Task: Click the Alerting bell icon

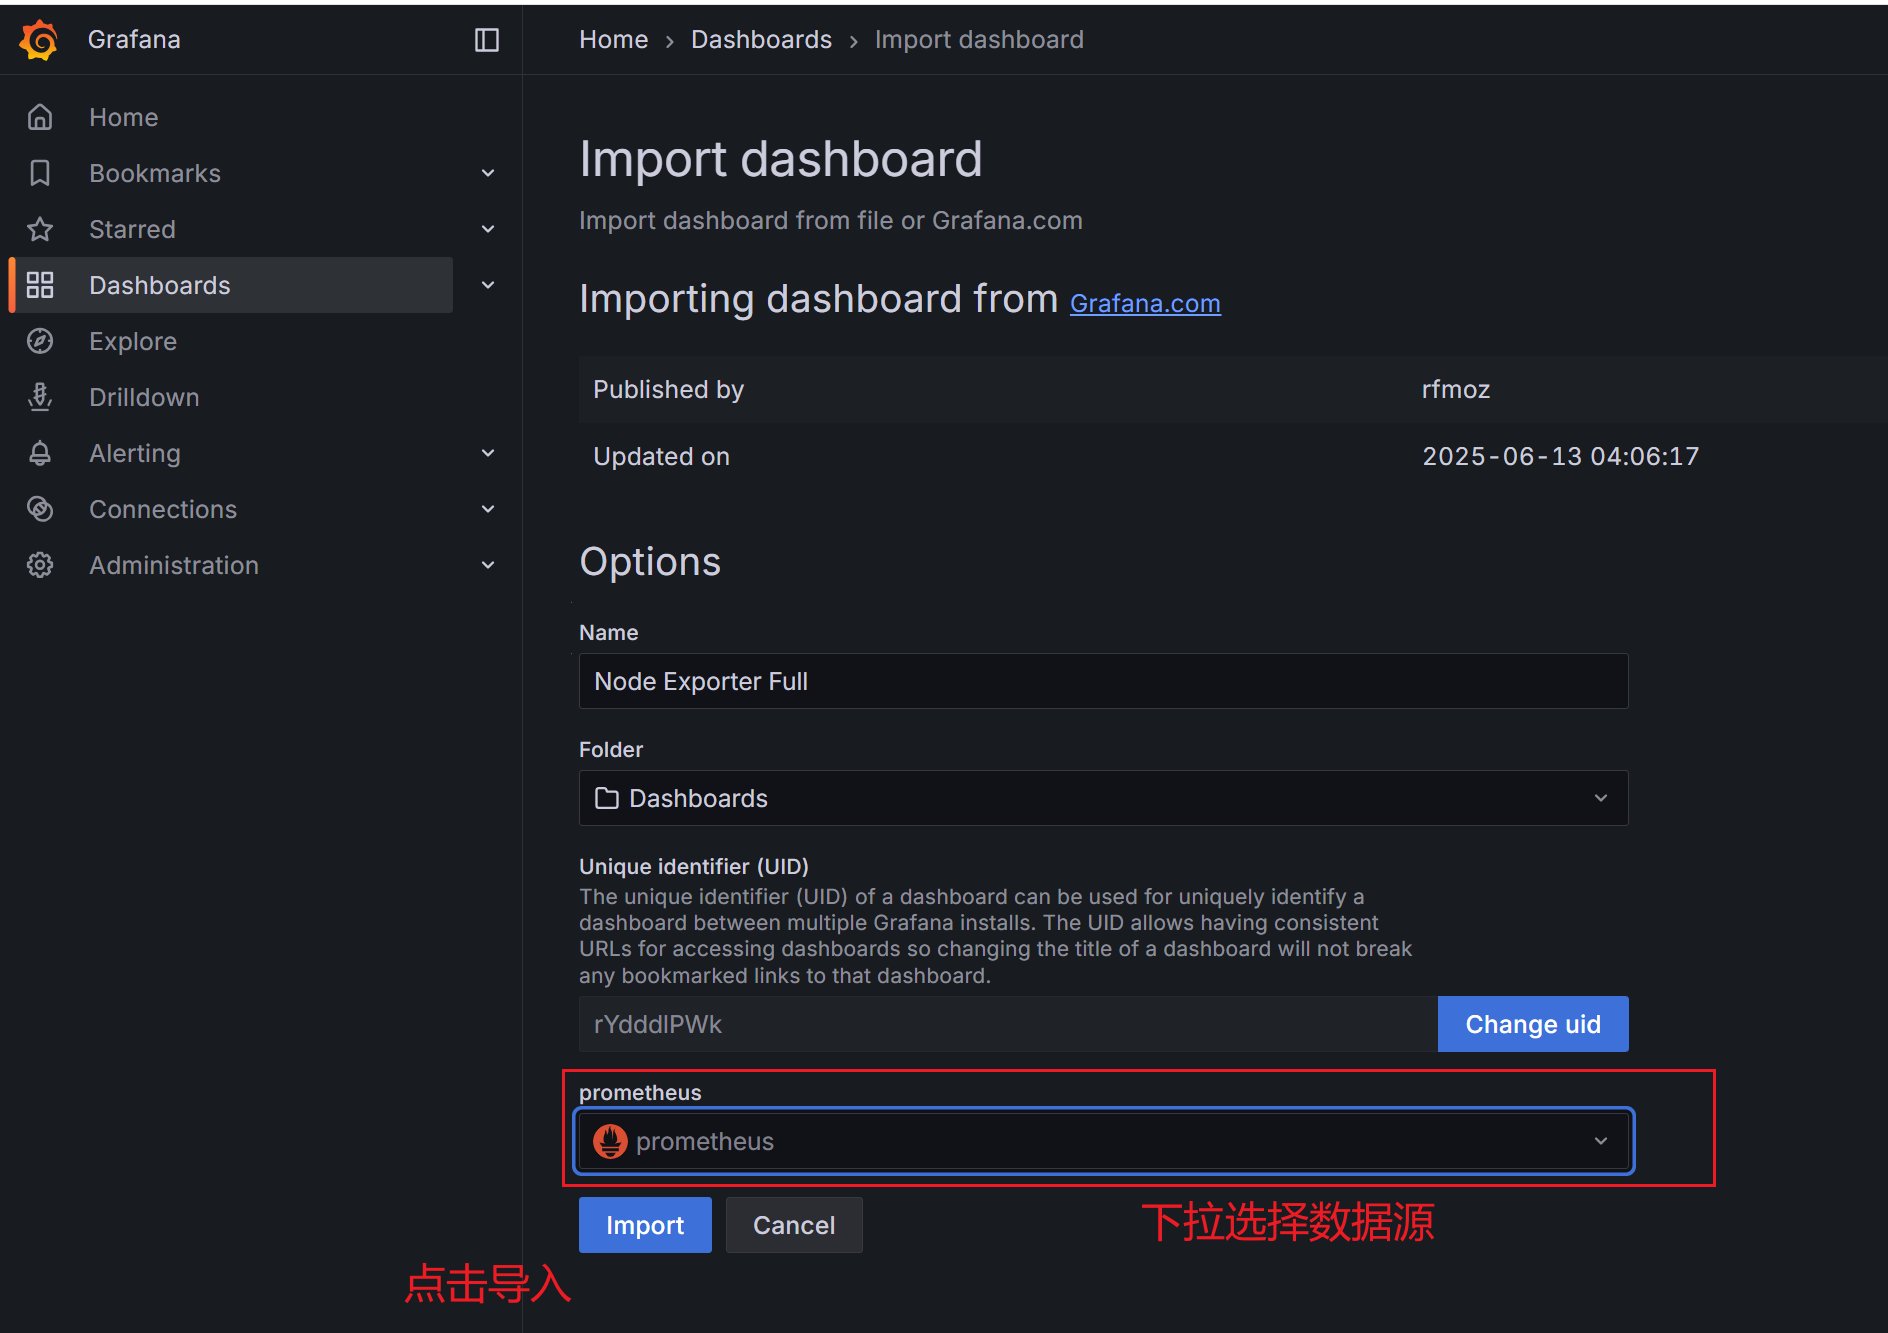Action: [40, 453]
